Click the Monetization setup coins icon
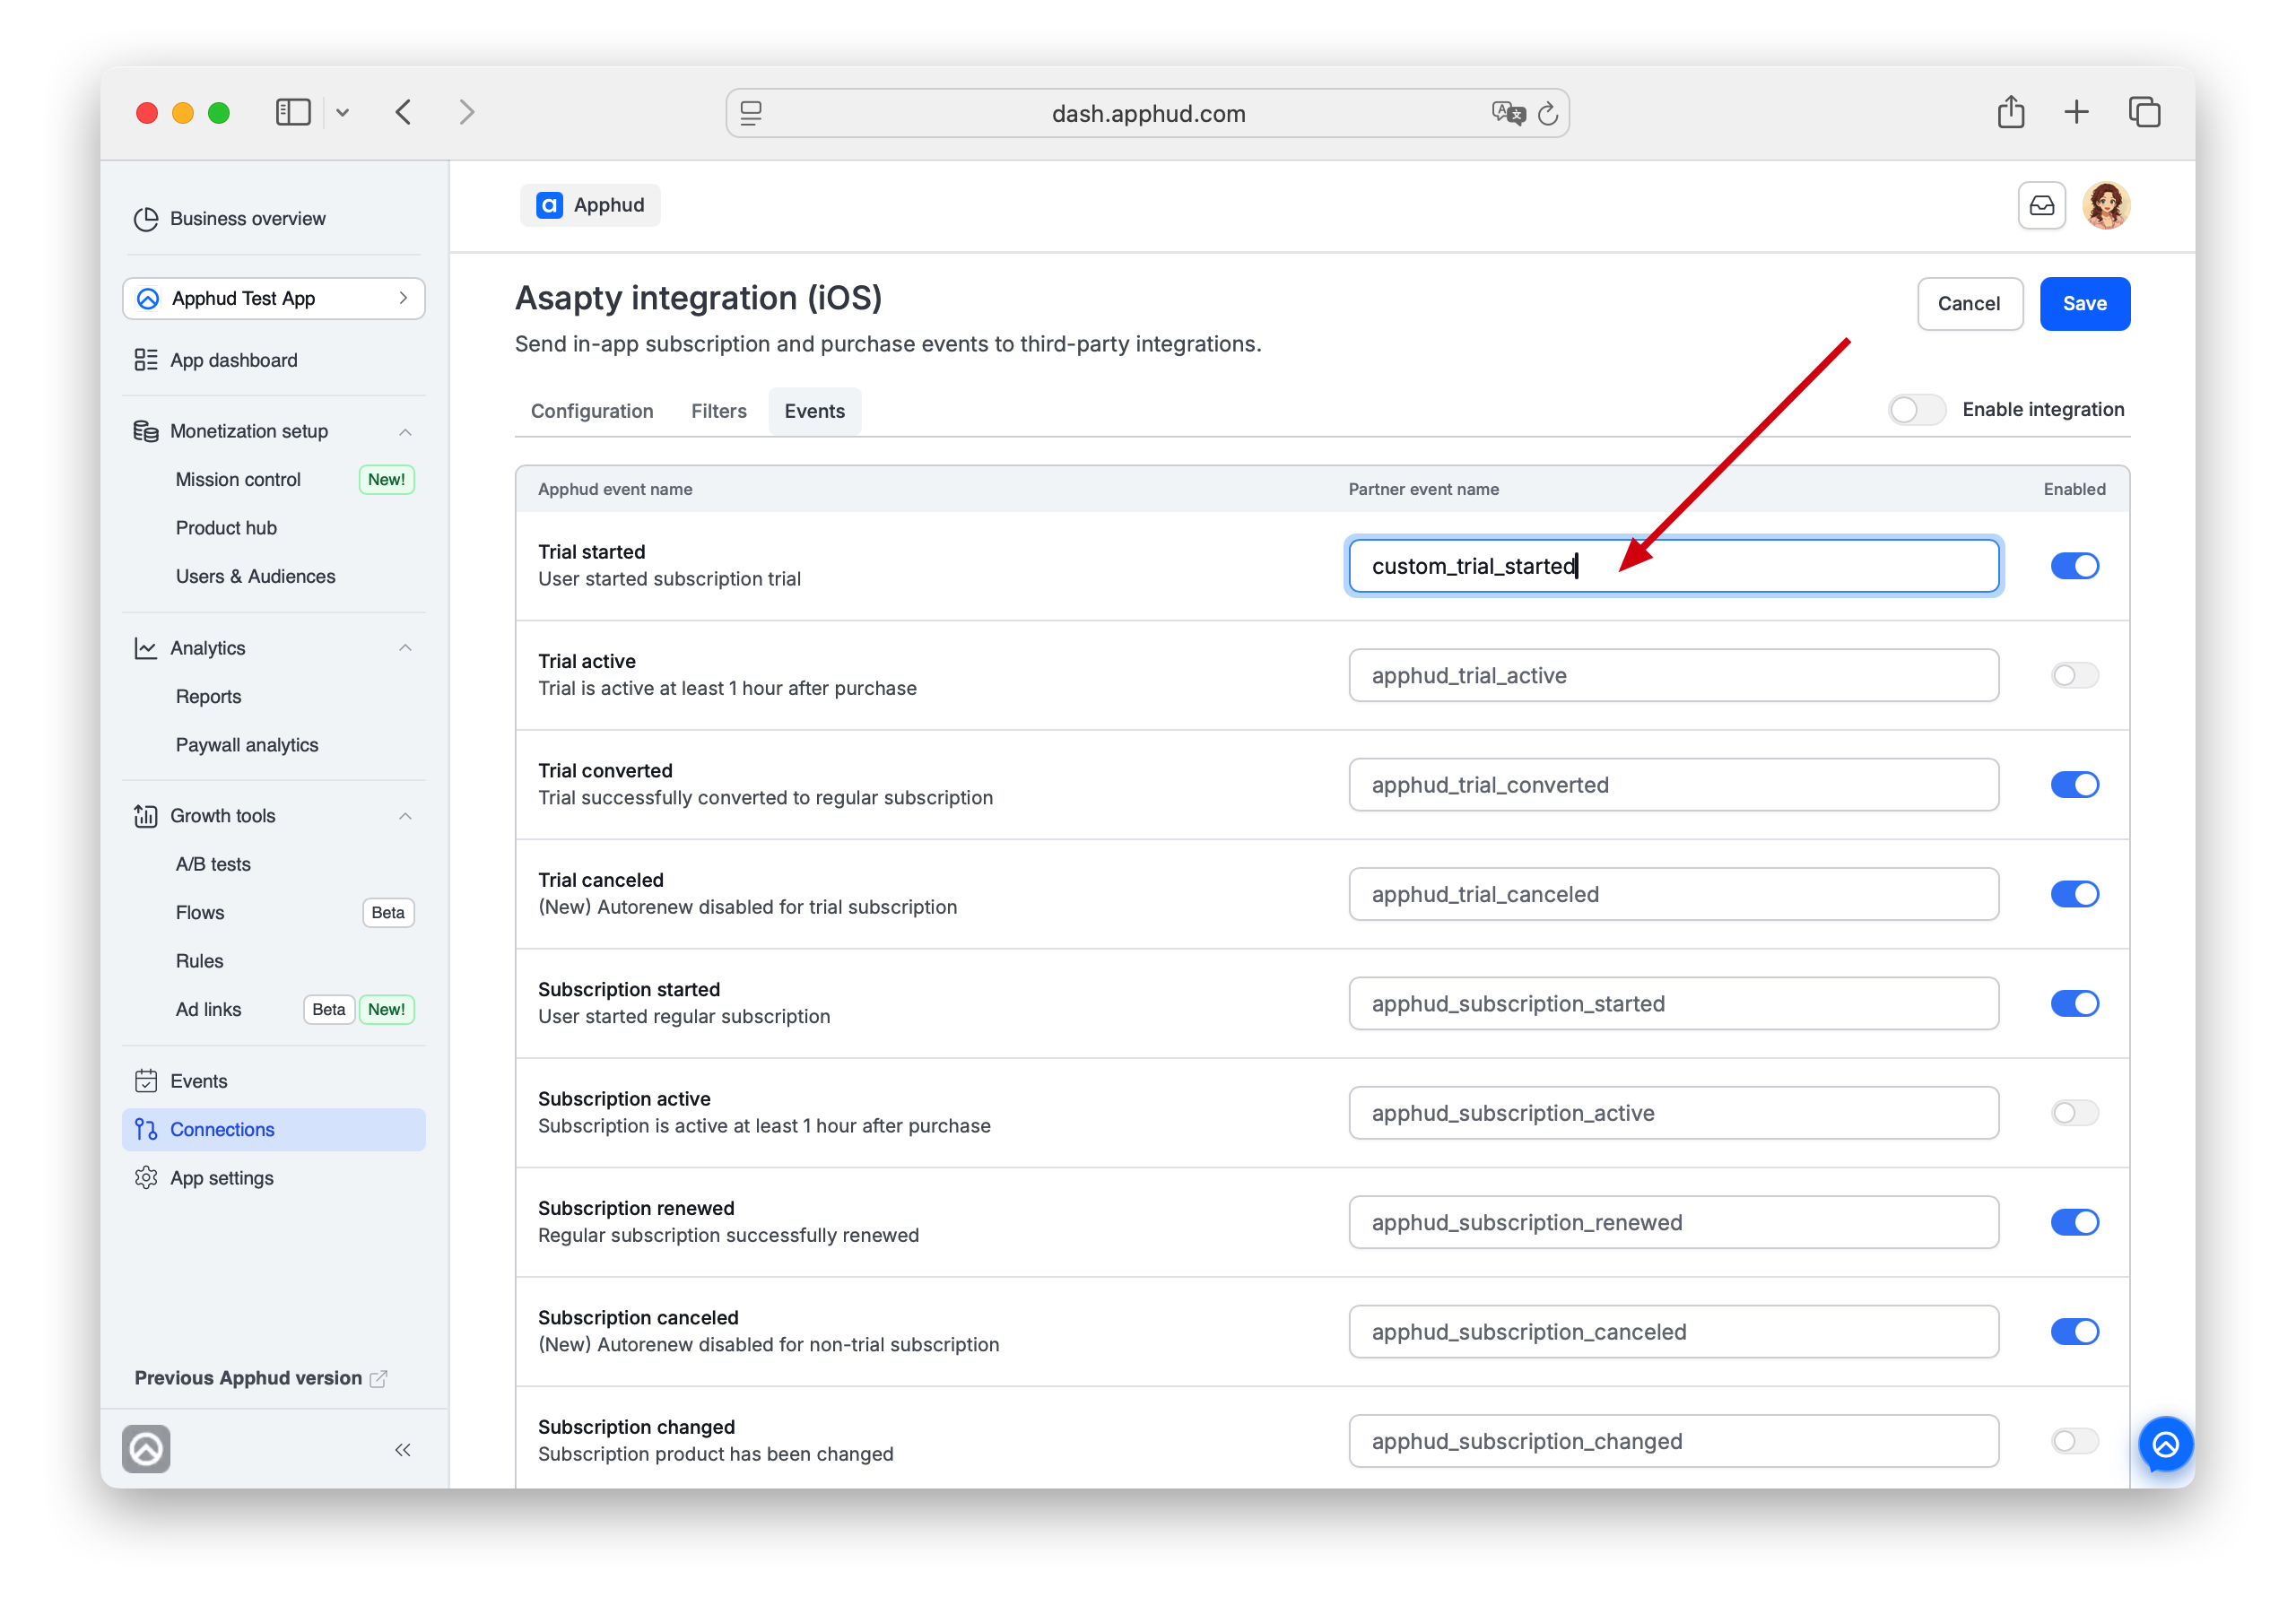Viewport: 2296px width, 1623px height. [x=146, y=431]
